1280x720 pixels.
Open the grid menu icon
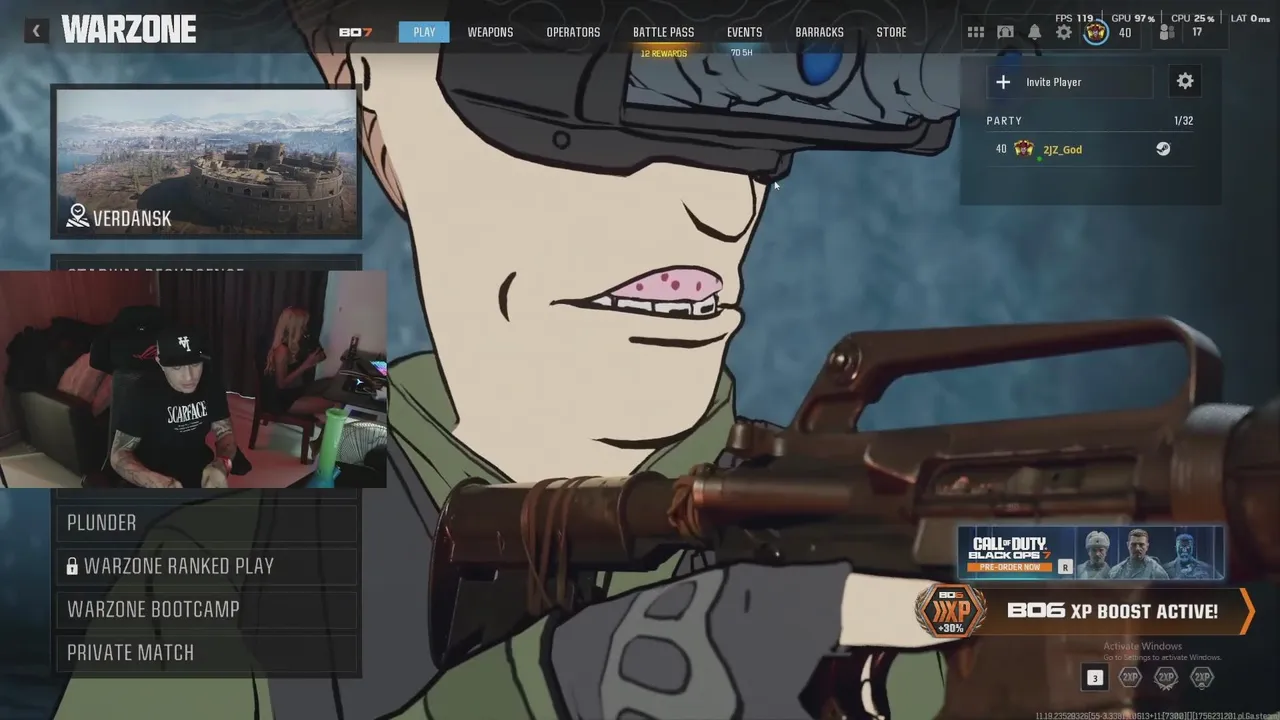(x=976, y=33)
